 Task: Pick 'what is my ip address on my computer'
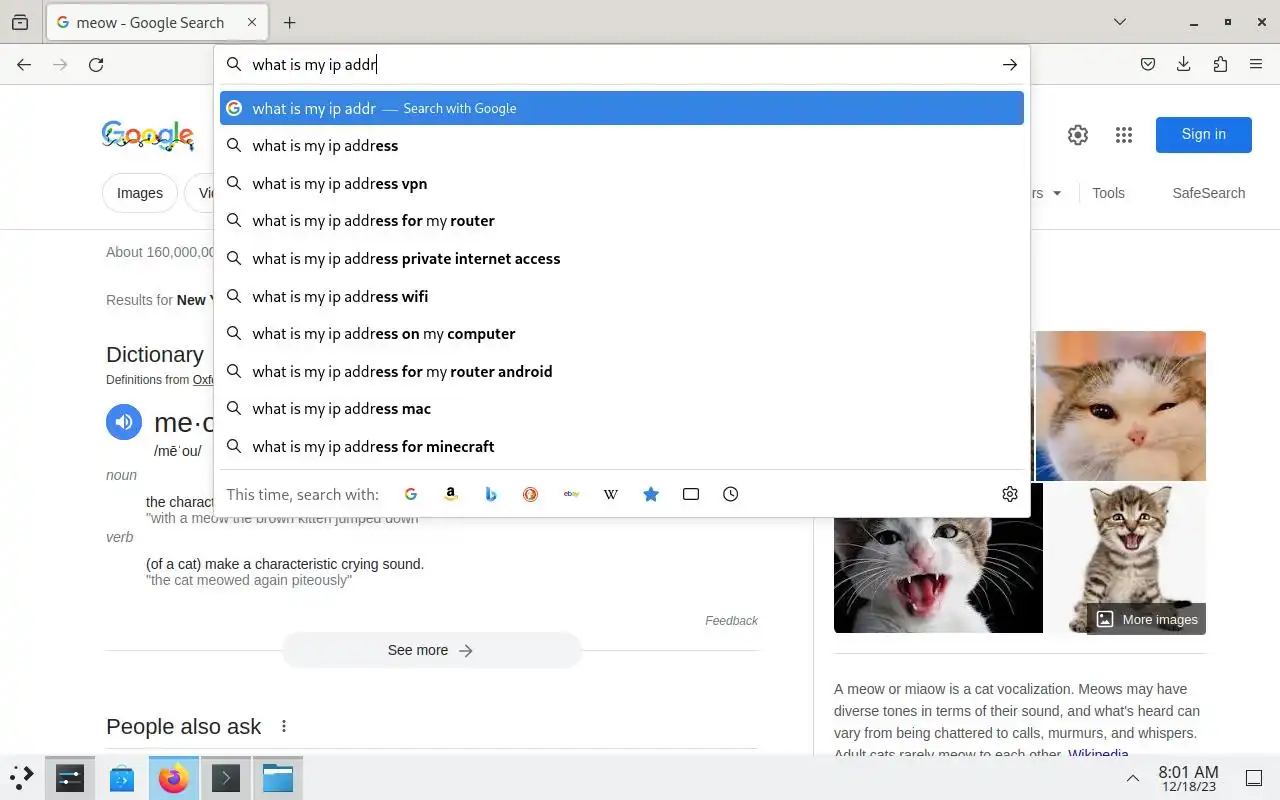pyautogui.click(x=622, y=333)
